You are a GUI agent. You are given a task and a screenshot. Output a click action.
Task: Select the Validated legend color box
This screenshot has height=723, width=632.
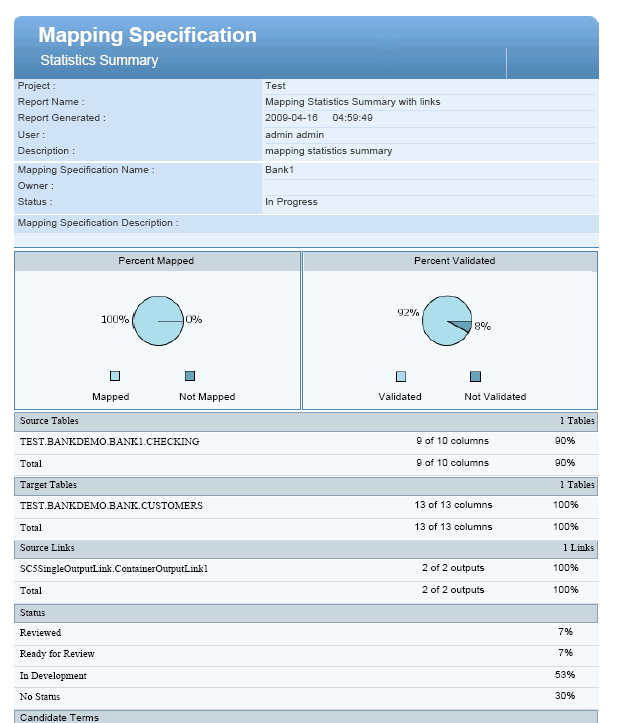pyautogui.click(x=401, y=376)
